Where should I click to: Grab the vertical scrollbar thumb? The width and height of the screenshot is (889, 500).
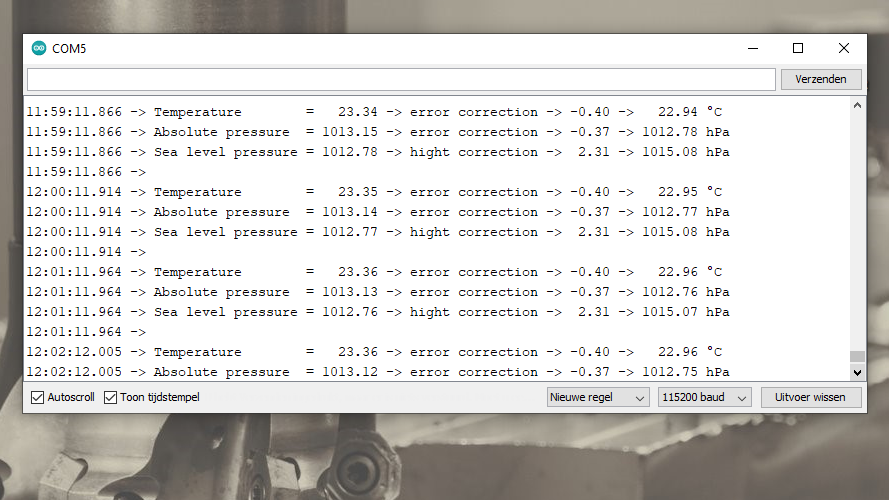point(856,357)
